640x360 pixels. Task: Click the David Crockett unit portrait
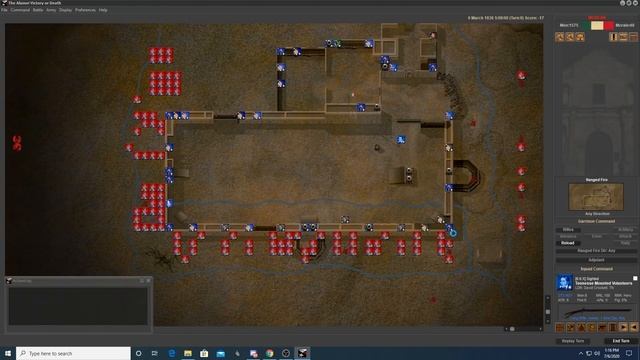(565, 282)
